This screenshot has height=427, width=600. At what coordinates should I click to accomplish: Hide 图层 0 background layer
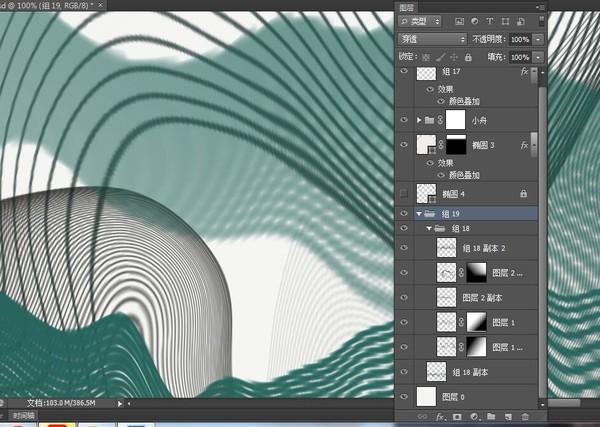[x=404, y=396]
